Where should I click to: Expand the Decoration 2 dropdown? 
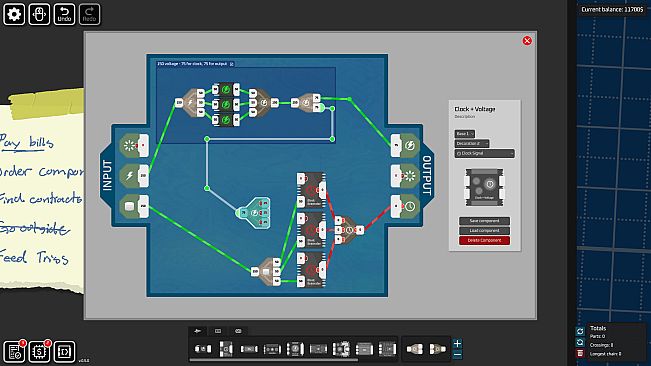(472, 144)
